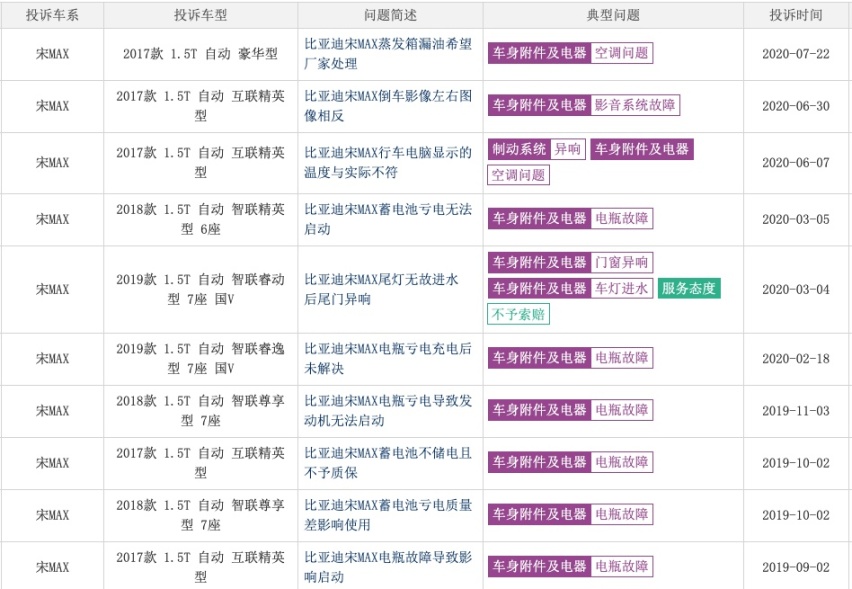Click the 制动系统 tag

click(519, 149)
